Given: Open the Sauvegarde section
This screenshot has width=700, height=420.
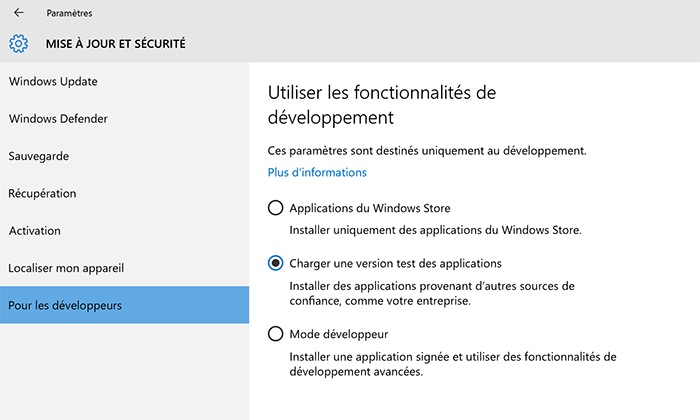Looking at the screenshot, I should point(39,156).
